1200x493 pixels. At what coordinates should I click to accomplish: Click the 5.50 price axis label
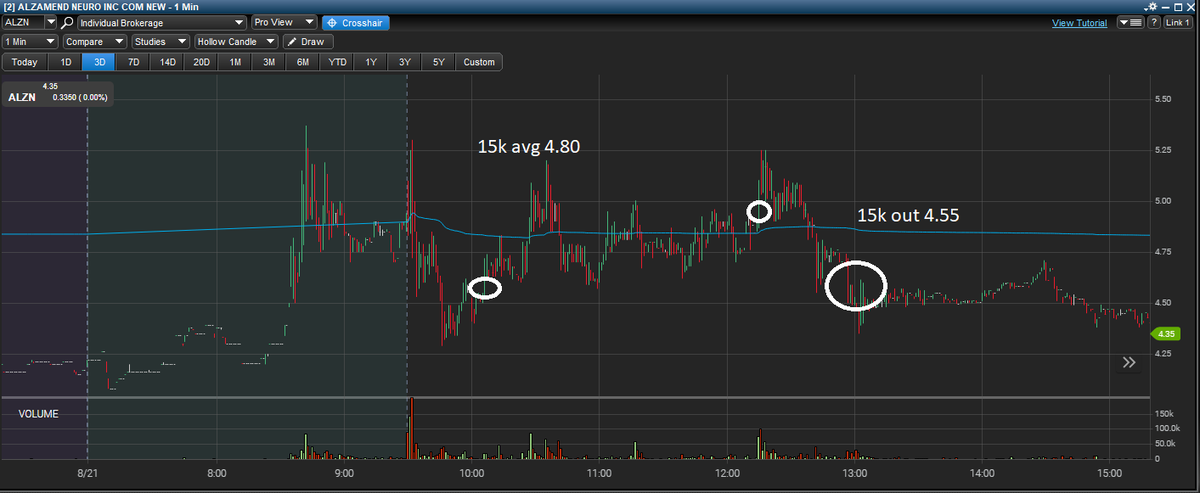pos(1163,99)
